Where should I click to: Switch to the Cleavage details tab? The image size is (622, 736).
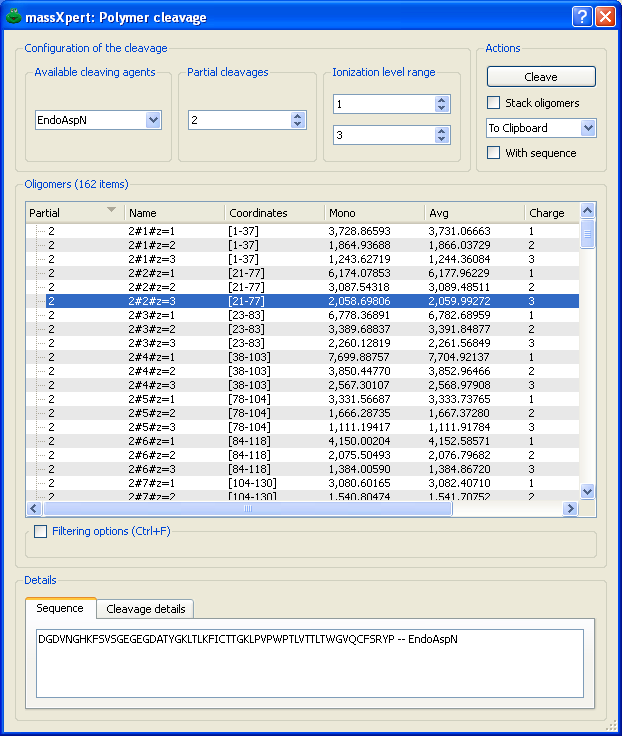tap(145, 609)
